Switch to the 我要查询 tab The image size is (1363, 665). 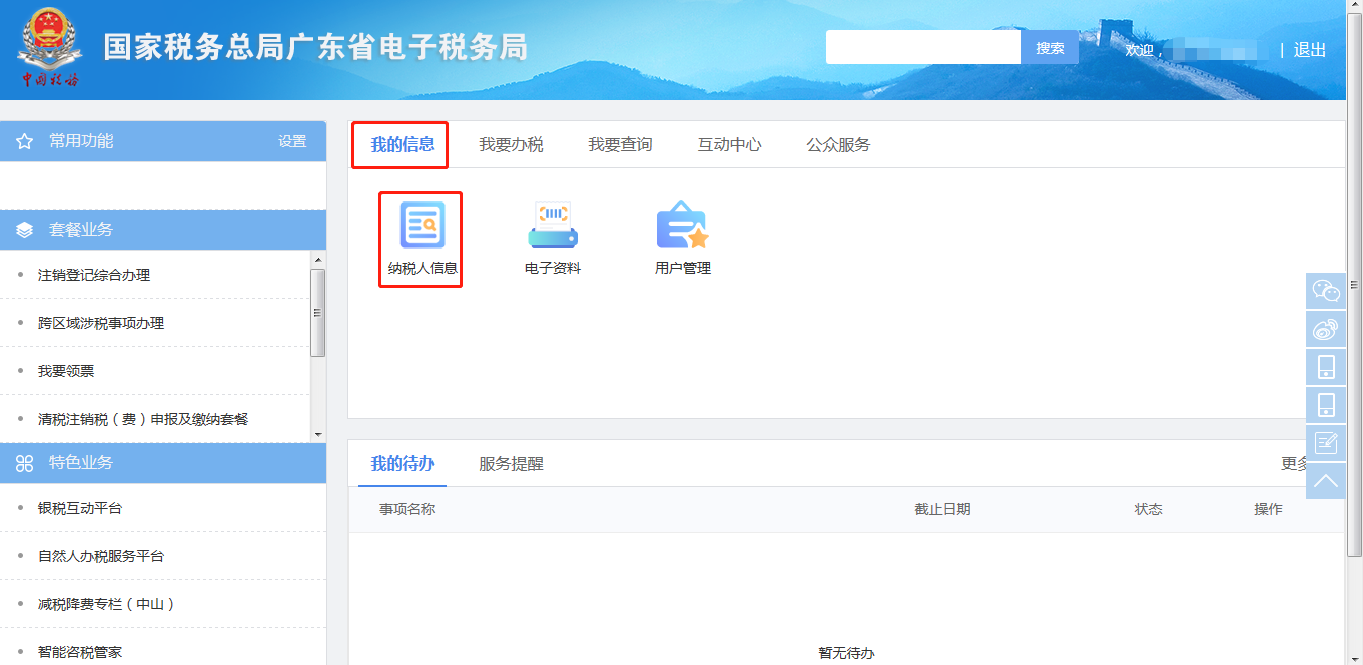[620, 145]
